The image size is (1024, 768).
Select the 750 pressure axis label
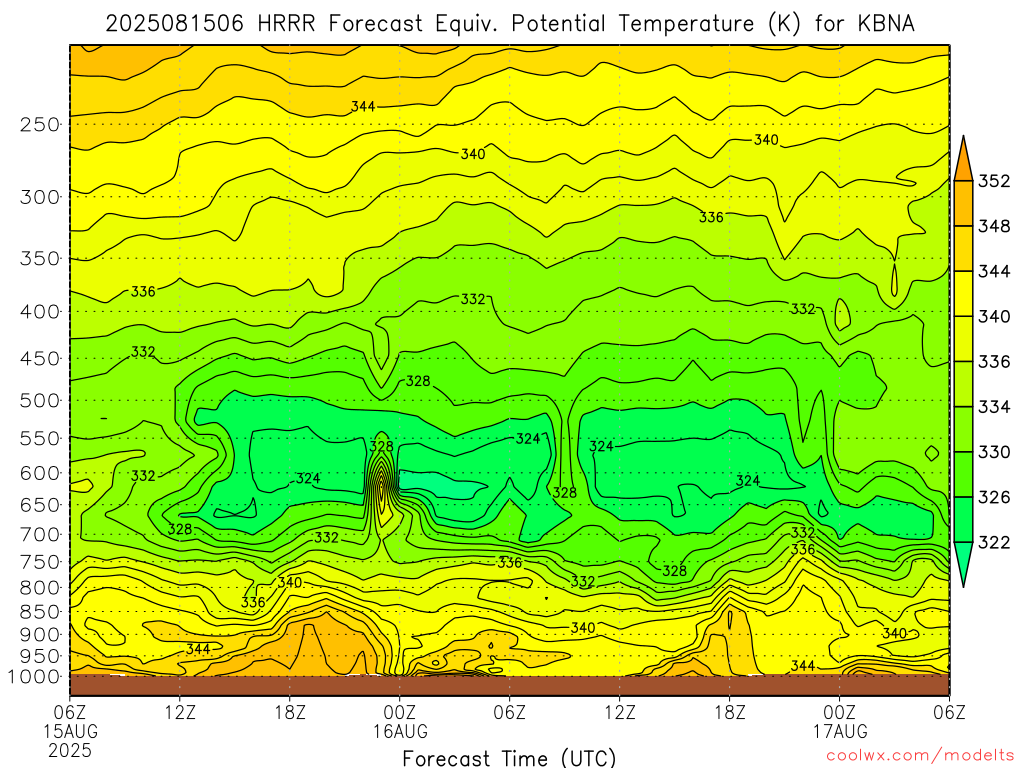(x=40, y=562)
